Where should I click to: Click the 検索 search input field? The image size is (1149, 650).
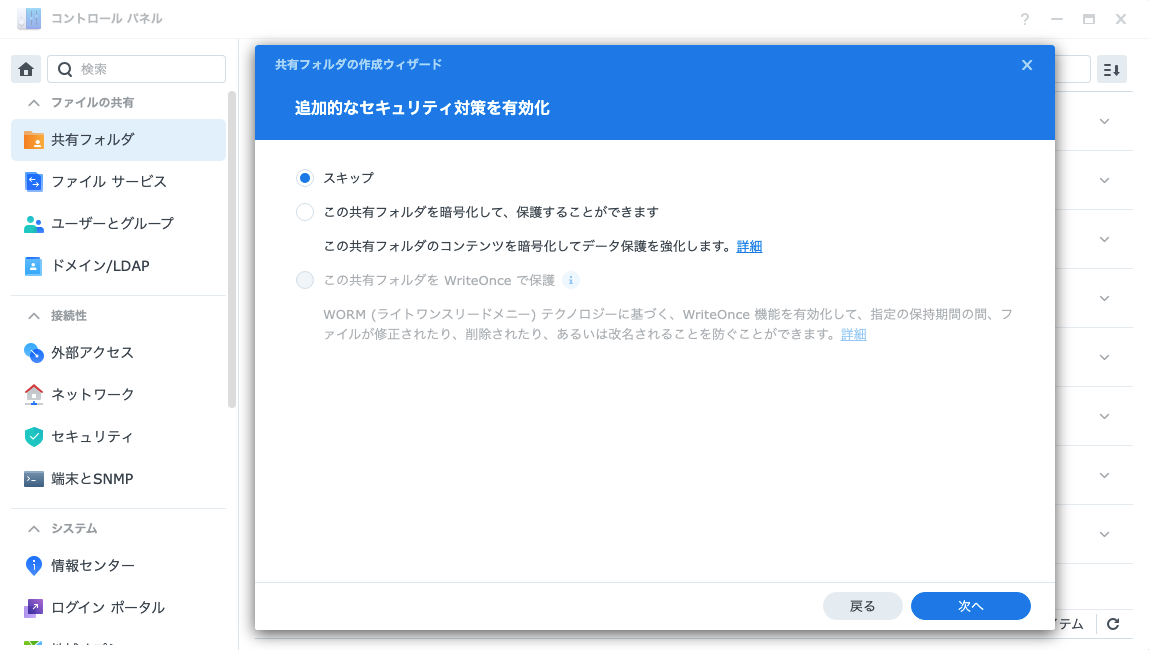coord(136,69)
